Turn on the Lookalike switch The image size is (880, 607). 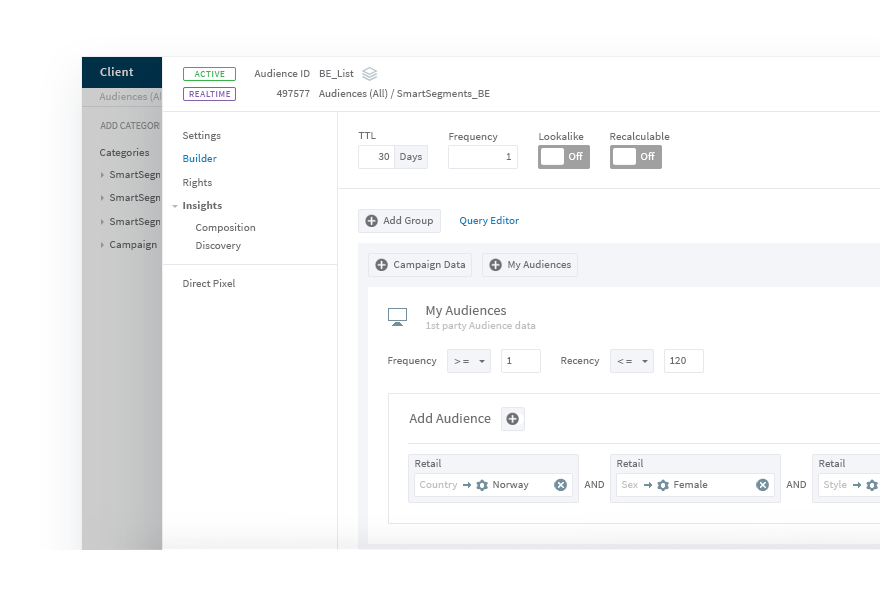point(563,157)
